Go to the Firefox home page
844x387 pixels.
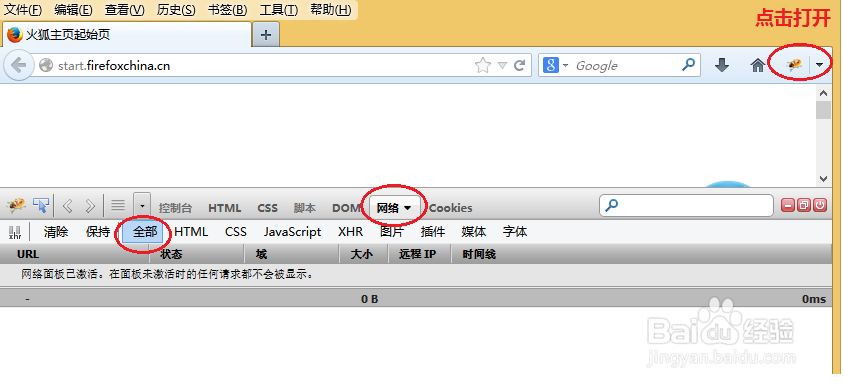(x=758, y=65)
